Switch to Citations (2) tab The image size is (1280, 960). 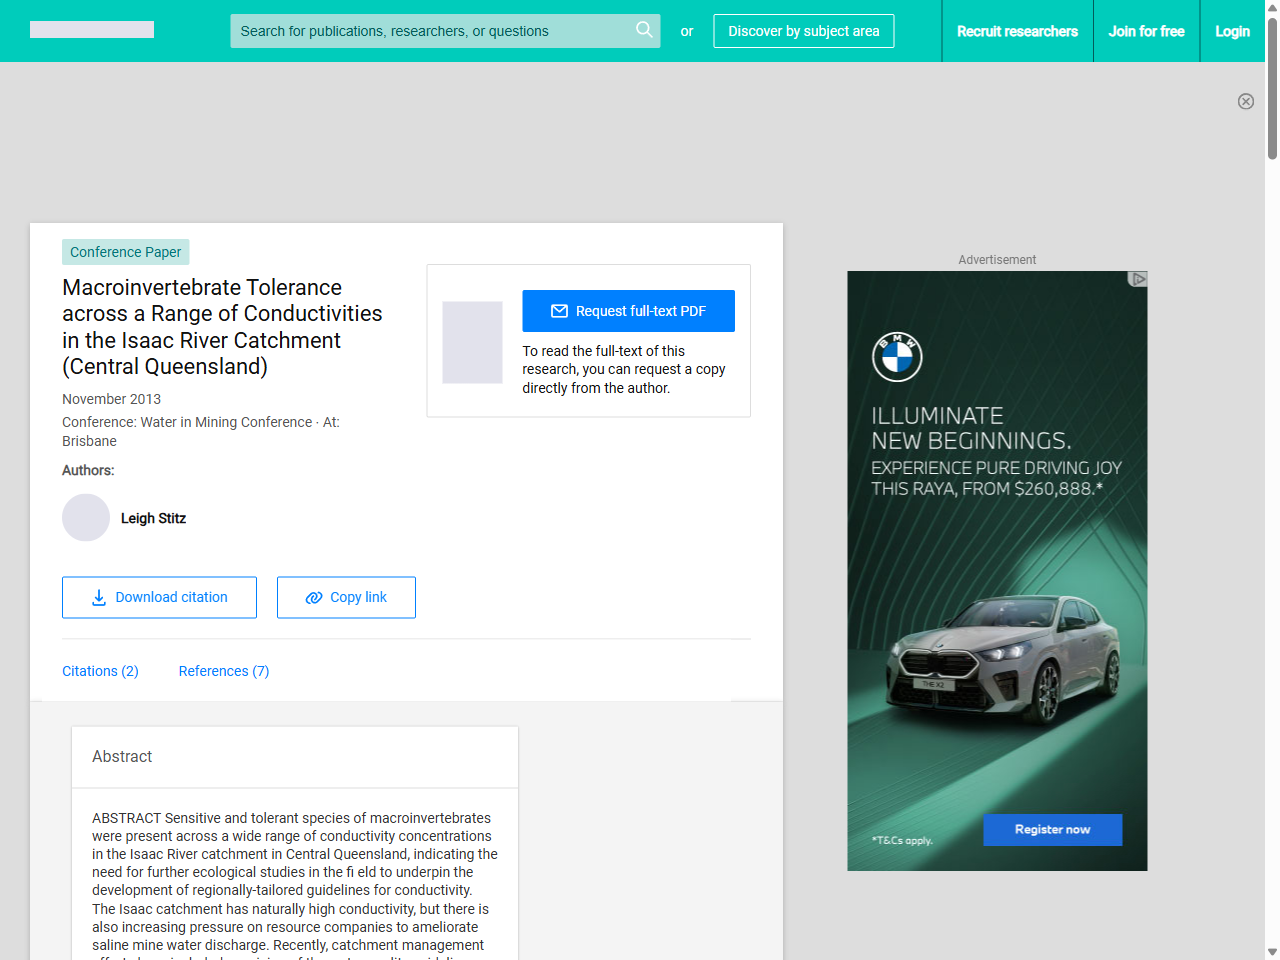100,671
